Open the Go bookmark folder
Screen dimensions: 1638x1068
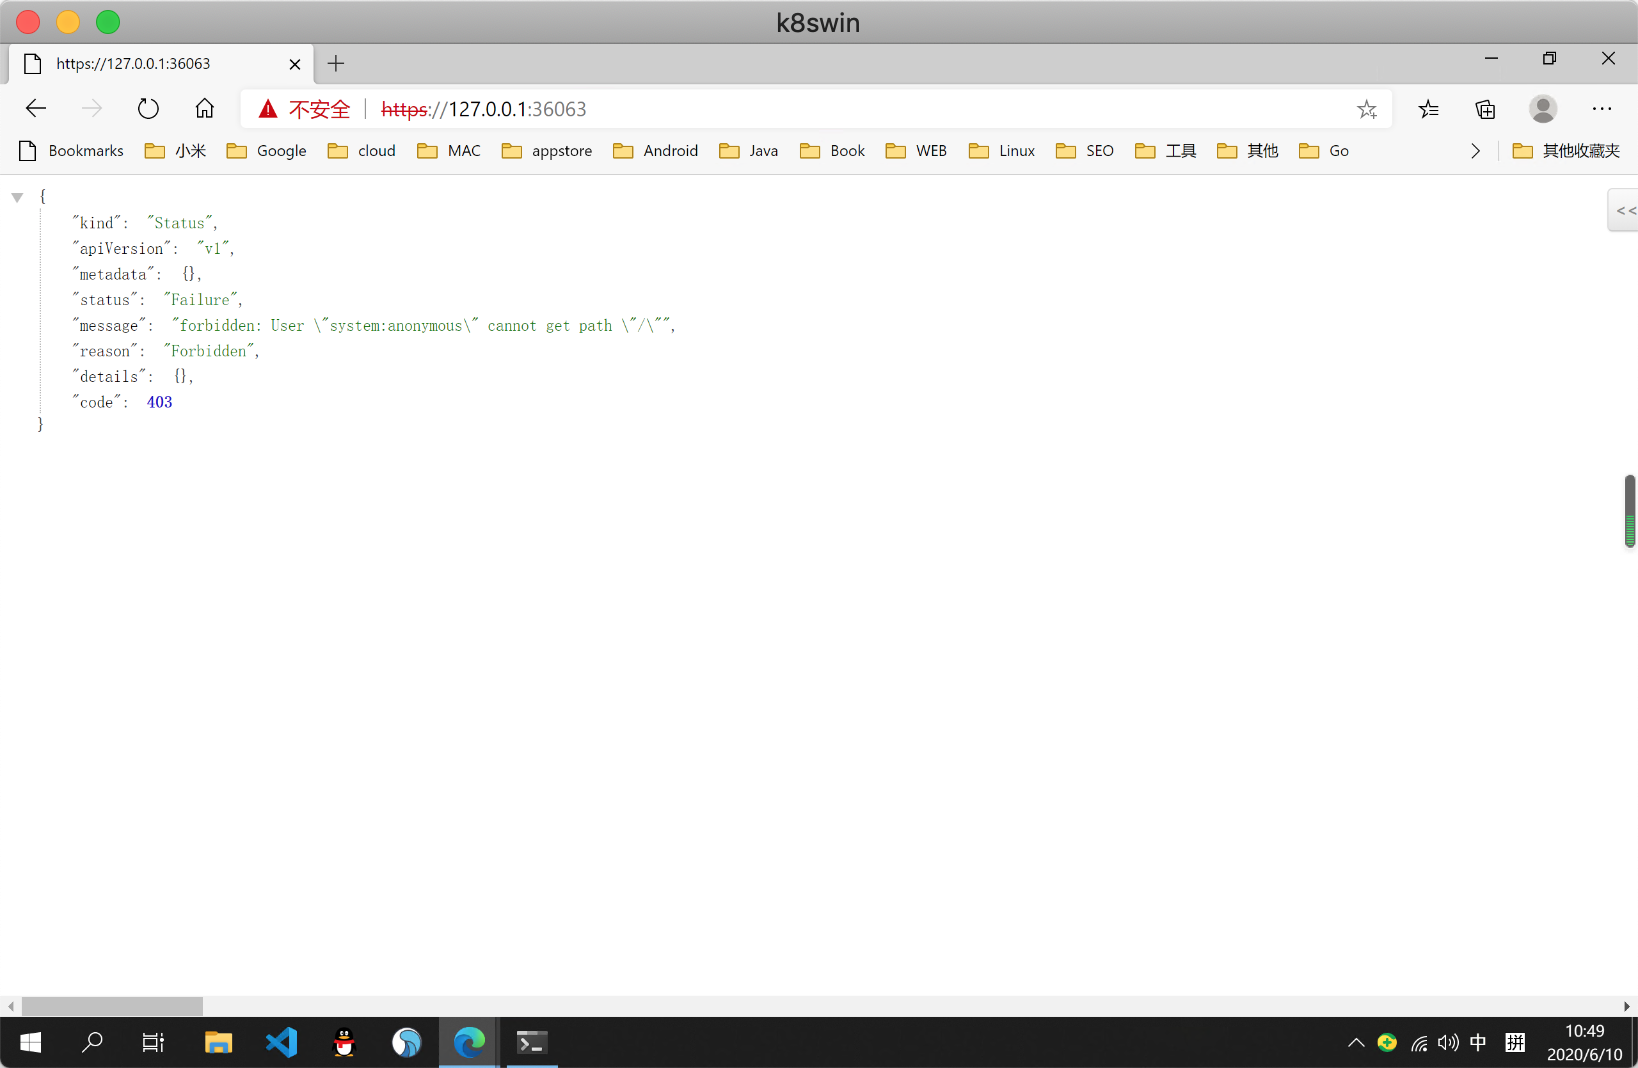(x=1324, y=151)
